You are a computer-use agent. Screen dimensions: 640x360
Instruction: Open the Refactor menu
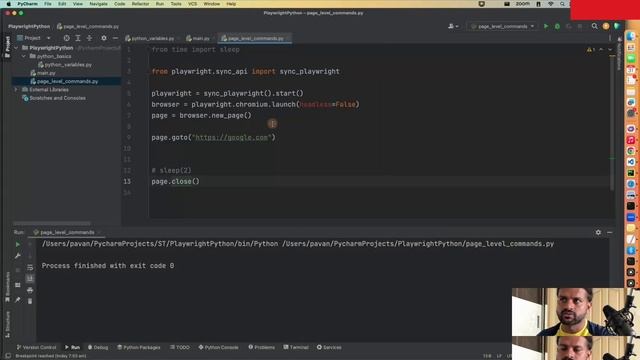(x=140, y=4)
